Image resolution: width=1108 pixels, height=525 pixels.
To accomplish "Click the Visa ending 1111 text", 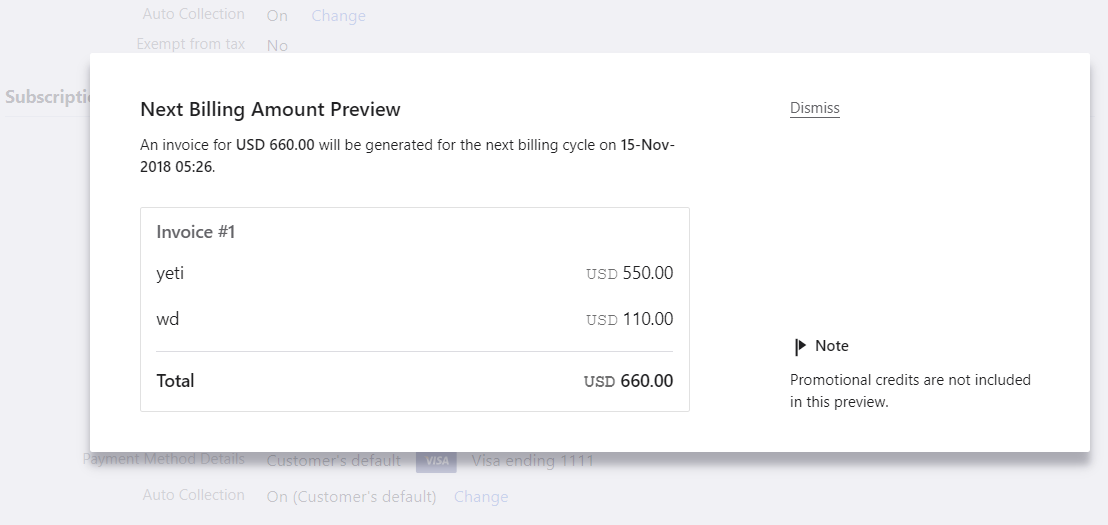I will click(x=533, y=461).
